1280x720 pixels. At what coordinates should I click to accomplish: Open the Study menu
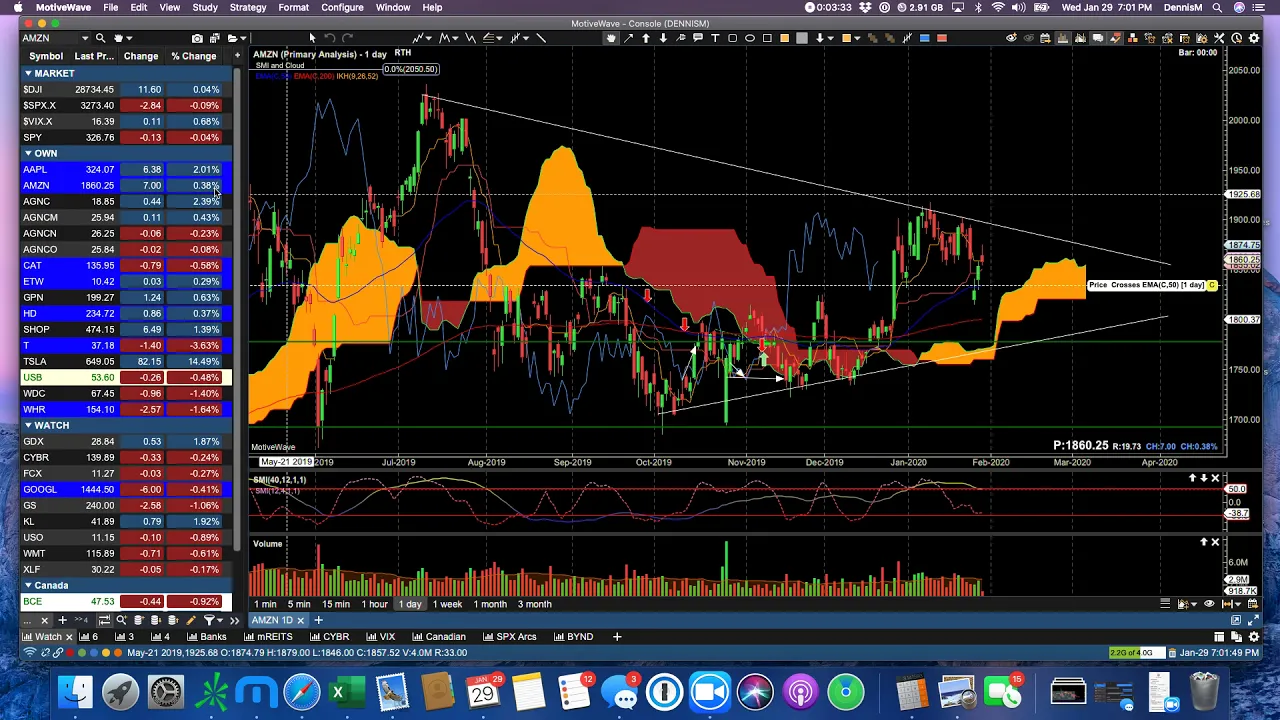point(205,7)
